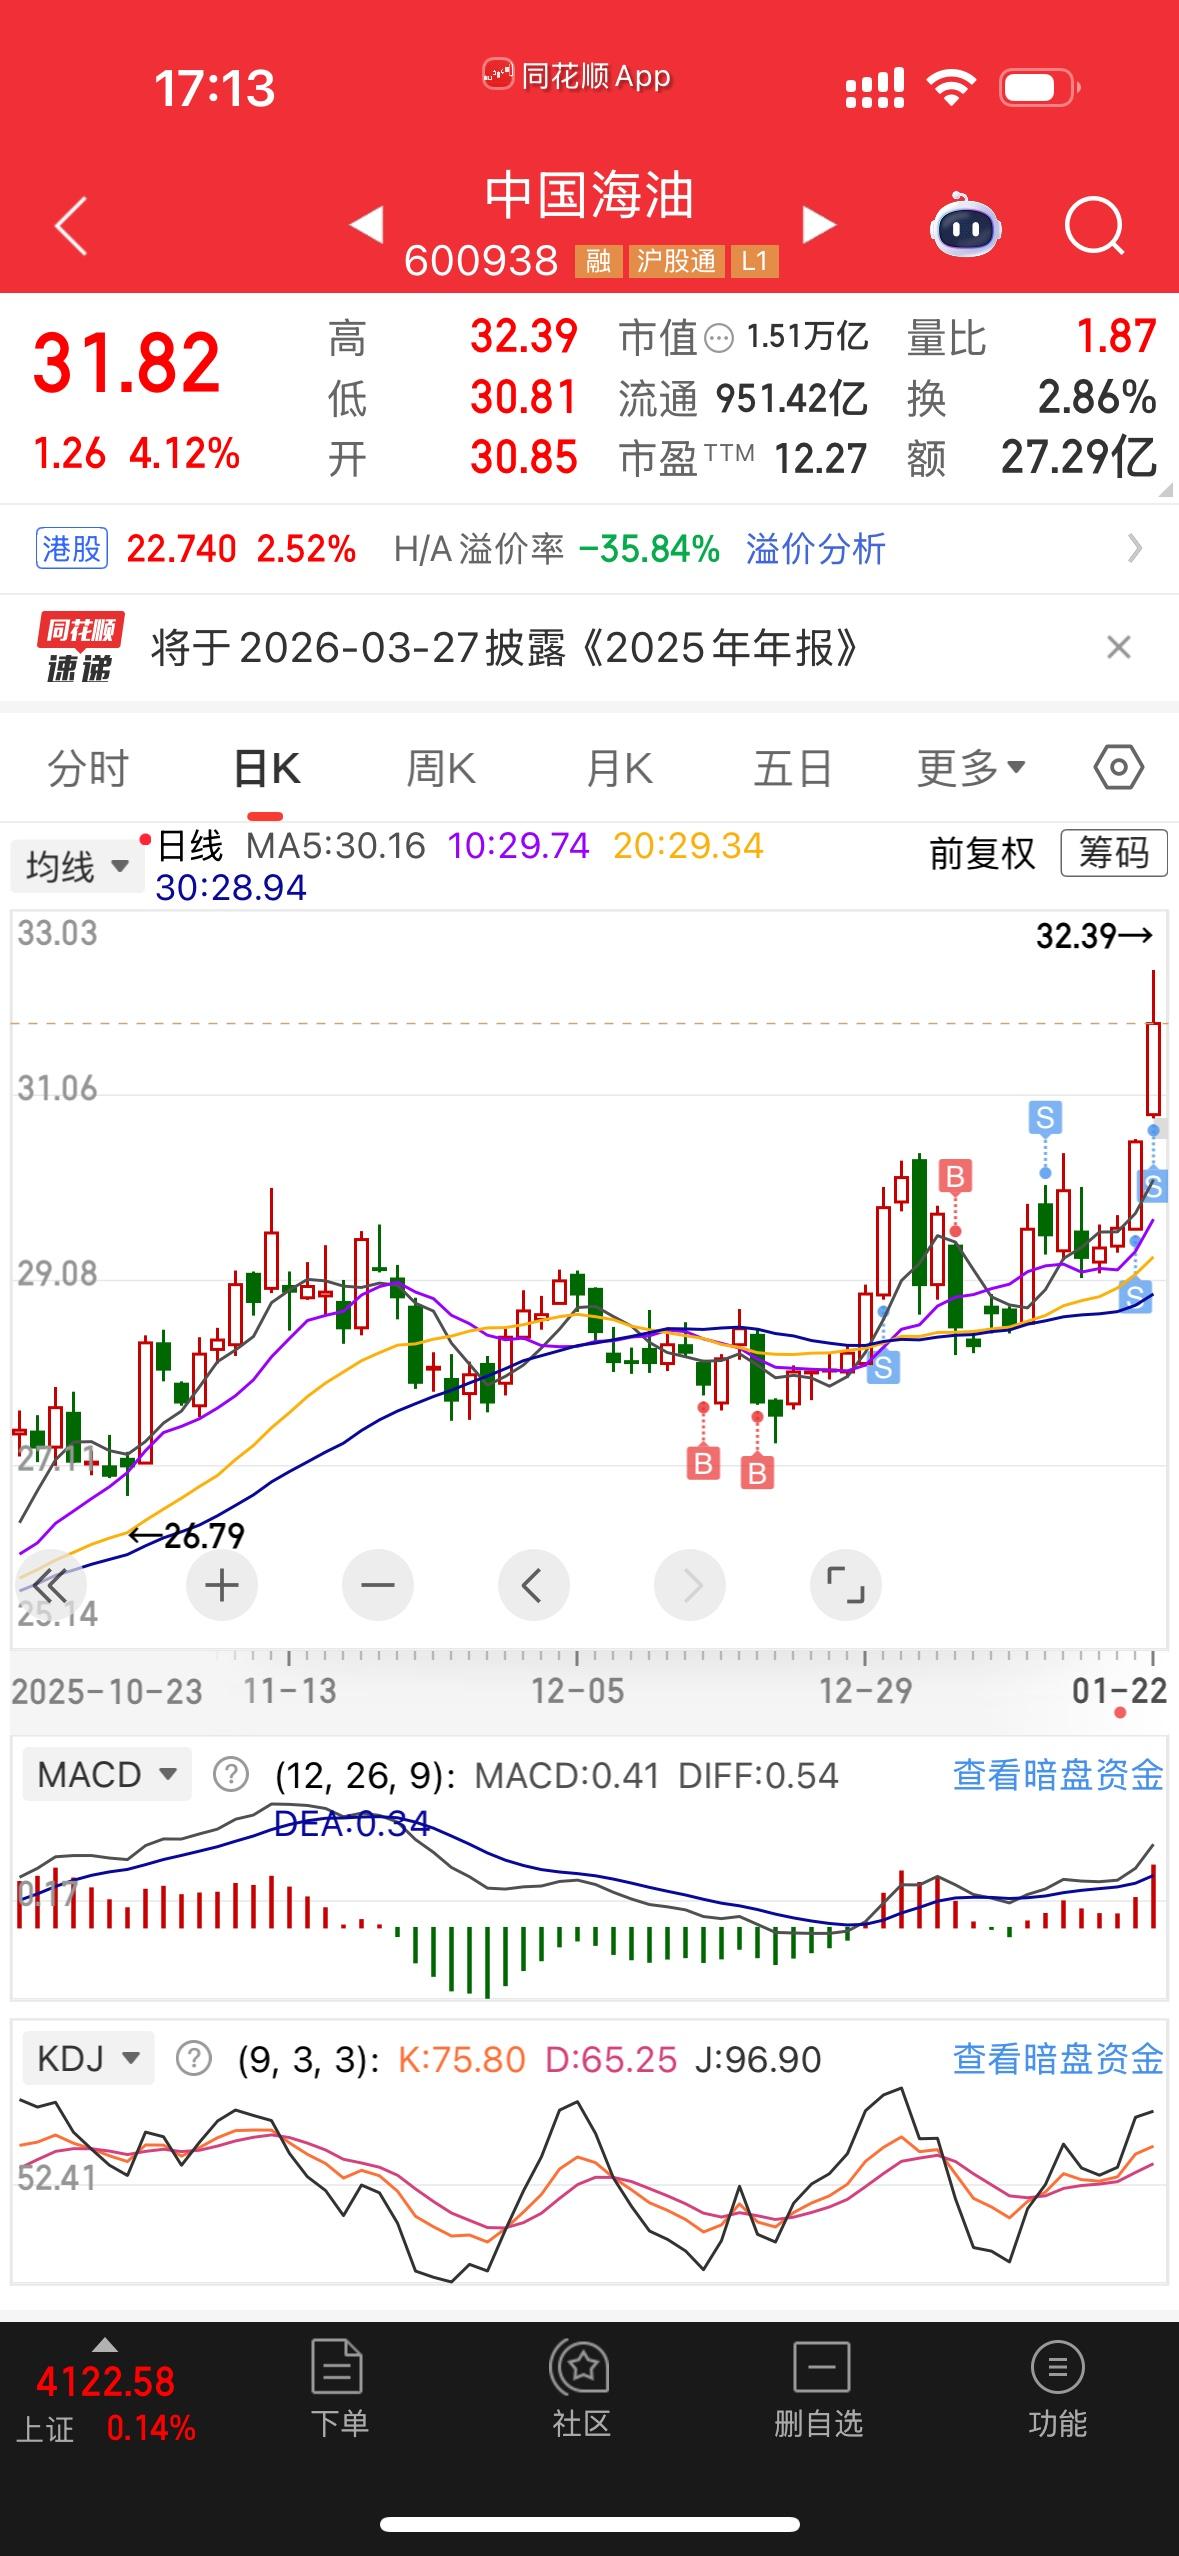Open the AI robot assistant icon
This screenshot has height=2556, width=1179.
(965, 226)
